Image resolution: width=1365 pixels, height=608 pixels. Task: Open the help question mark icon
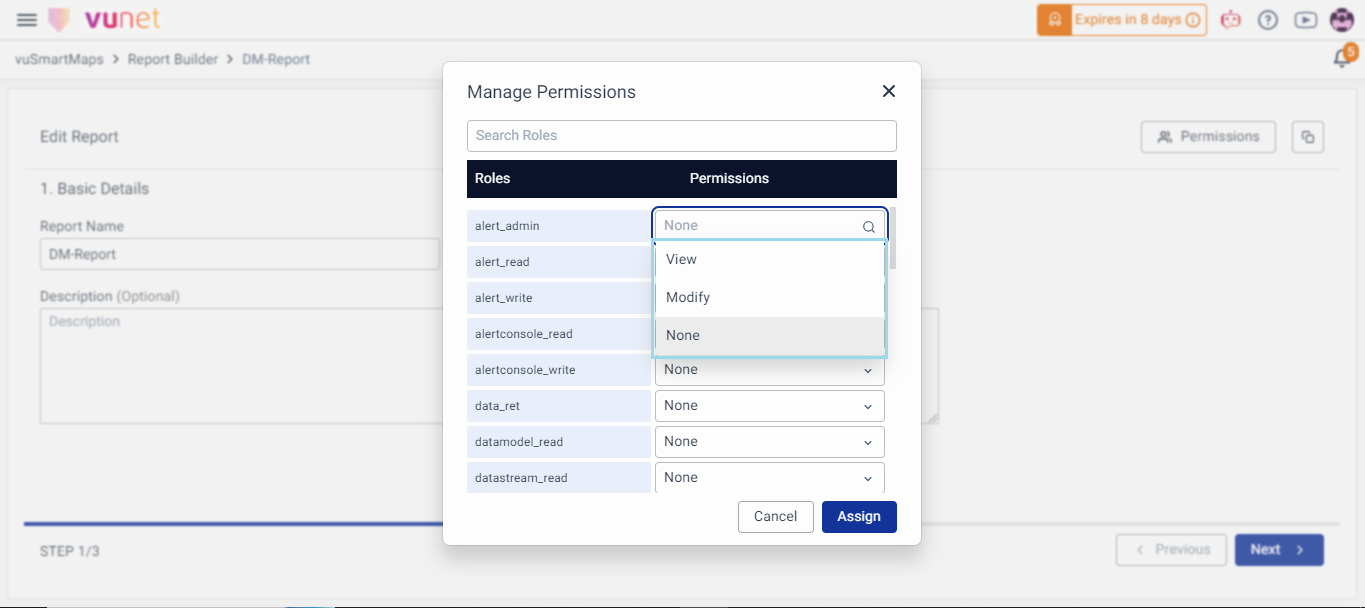coord(1268,20)
